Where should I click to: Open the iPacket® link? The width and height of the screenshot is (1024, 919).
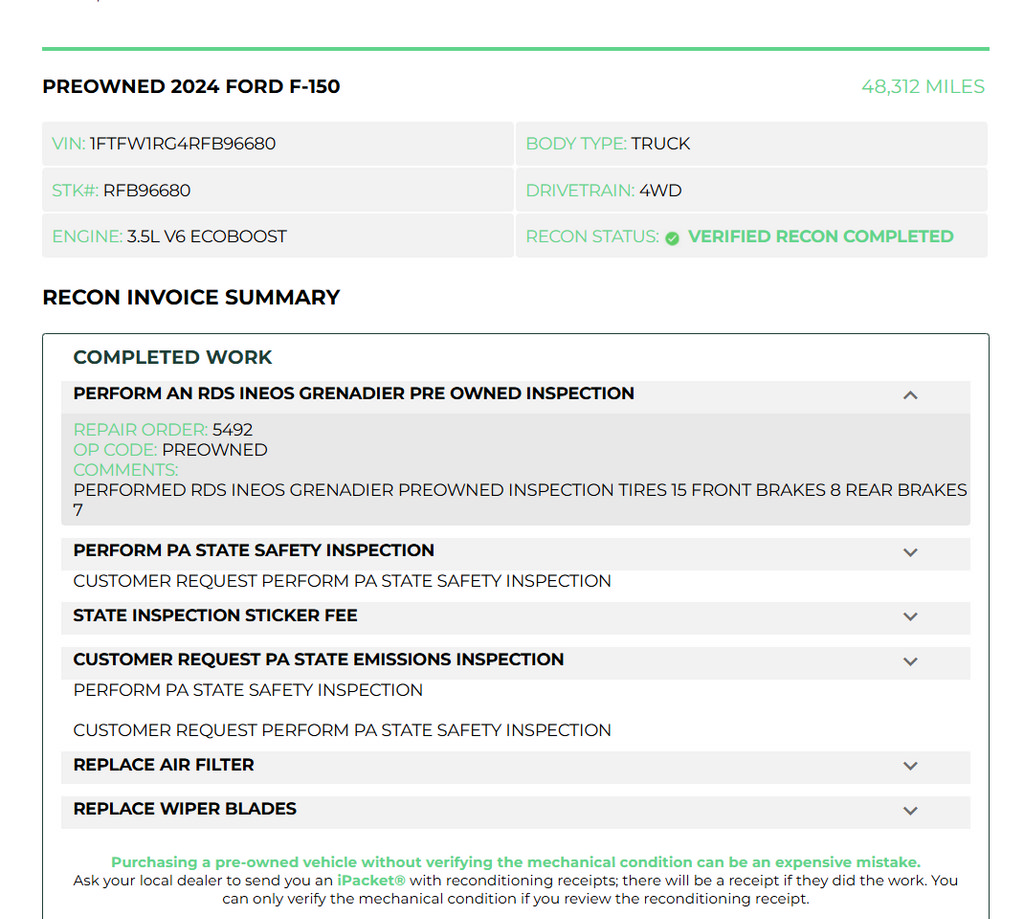click(371, 880)
